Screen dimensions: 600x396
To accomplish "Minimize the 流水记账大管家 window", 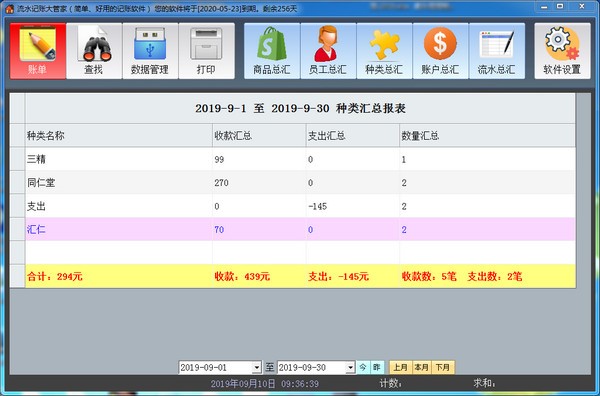I will pos(545,7).
